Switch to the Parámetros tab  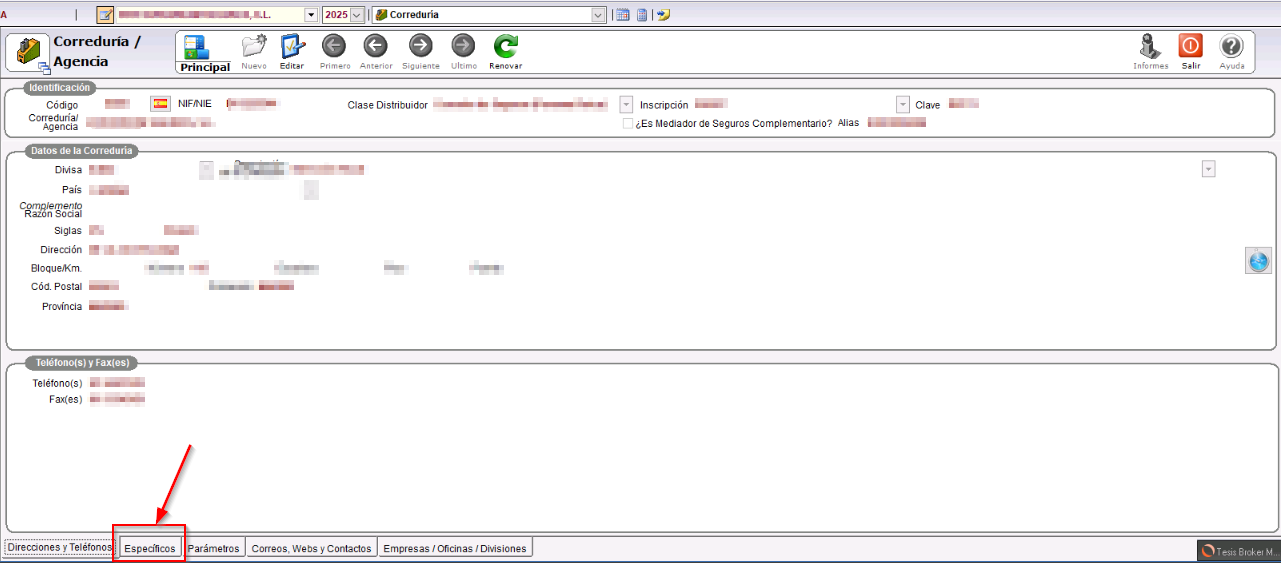pos(214,548)
